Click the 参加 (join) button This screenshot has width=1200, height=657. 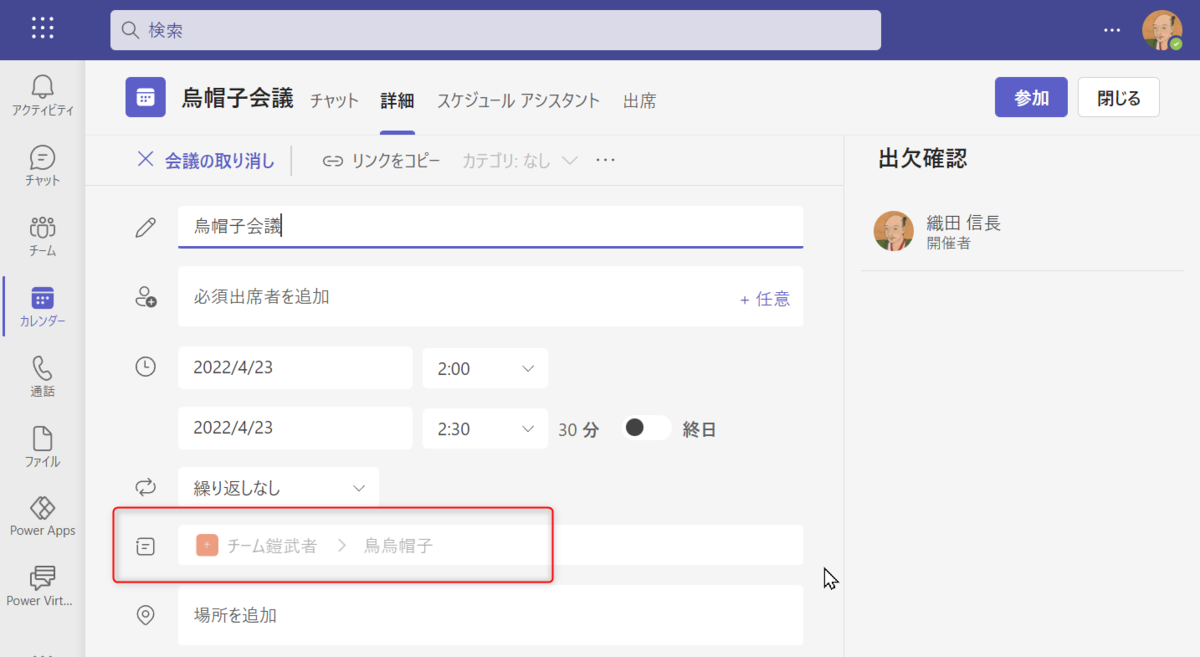(1031, 96)
